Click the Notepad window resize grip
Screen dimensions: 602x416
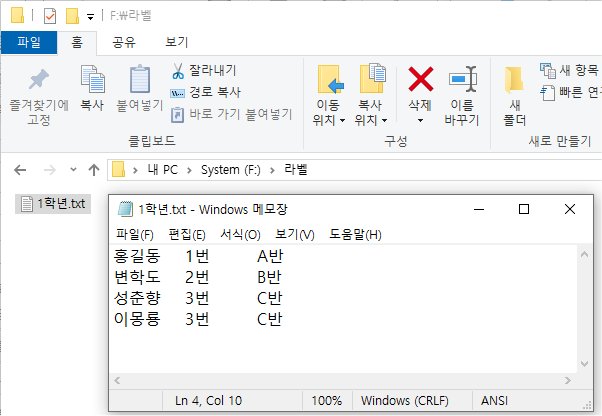(x=587, y=406)
